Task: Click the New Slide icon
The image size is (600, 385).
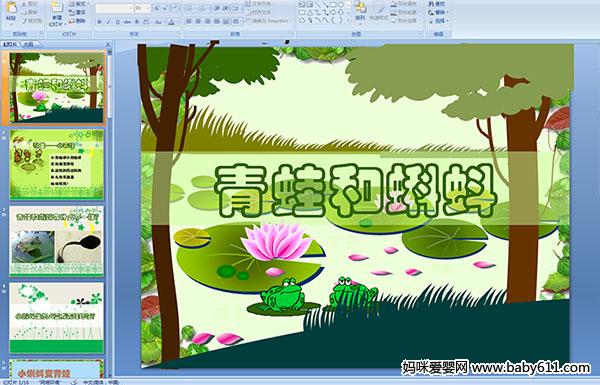Action: click(x=57, y=7)
